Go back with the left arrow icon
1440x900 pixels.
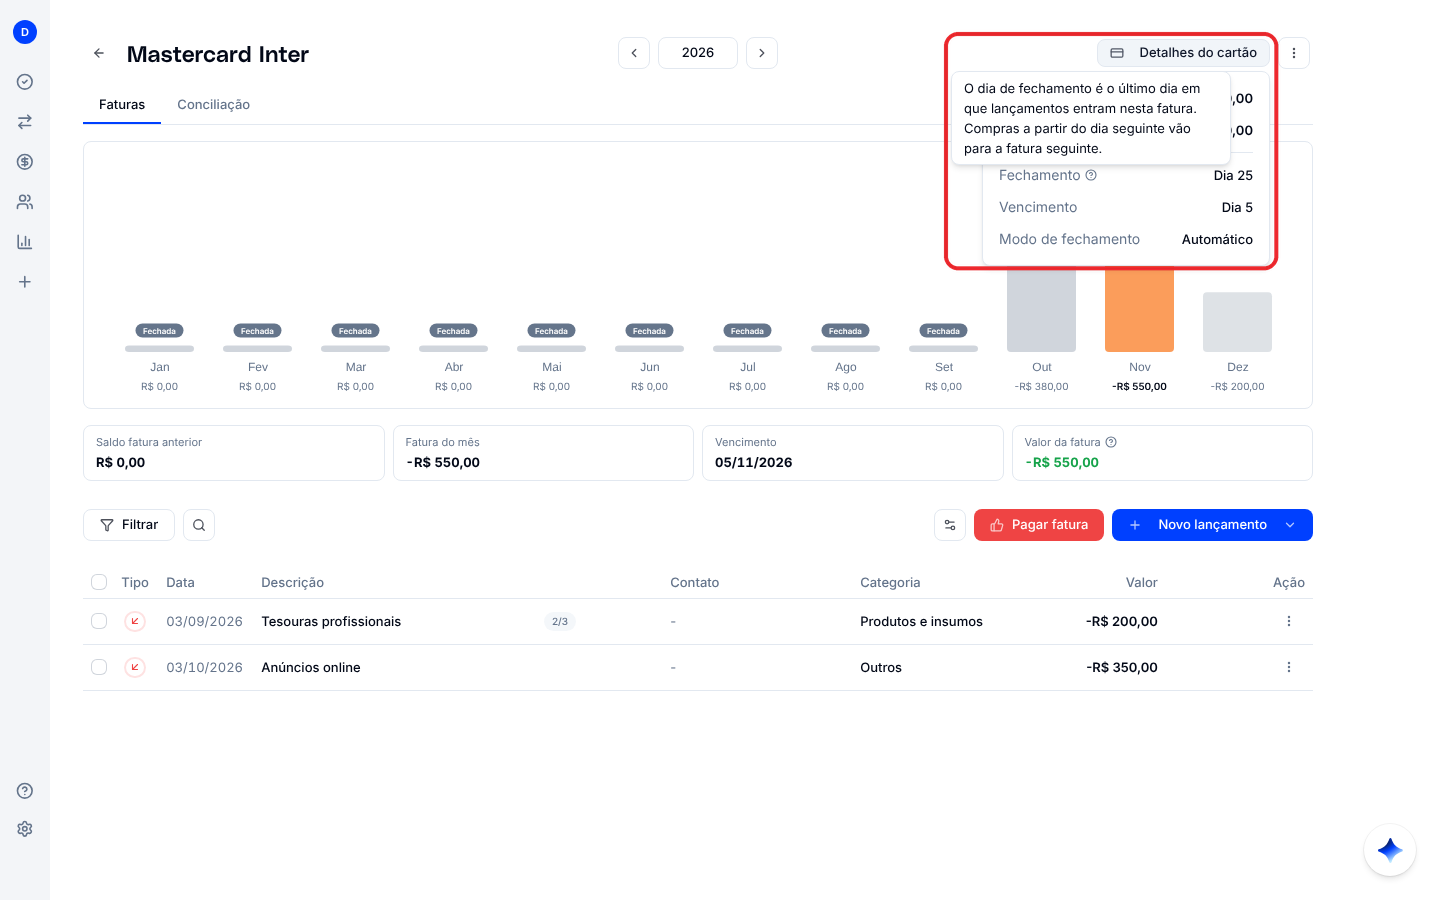99,53
